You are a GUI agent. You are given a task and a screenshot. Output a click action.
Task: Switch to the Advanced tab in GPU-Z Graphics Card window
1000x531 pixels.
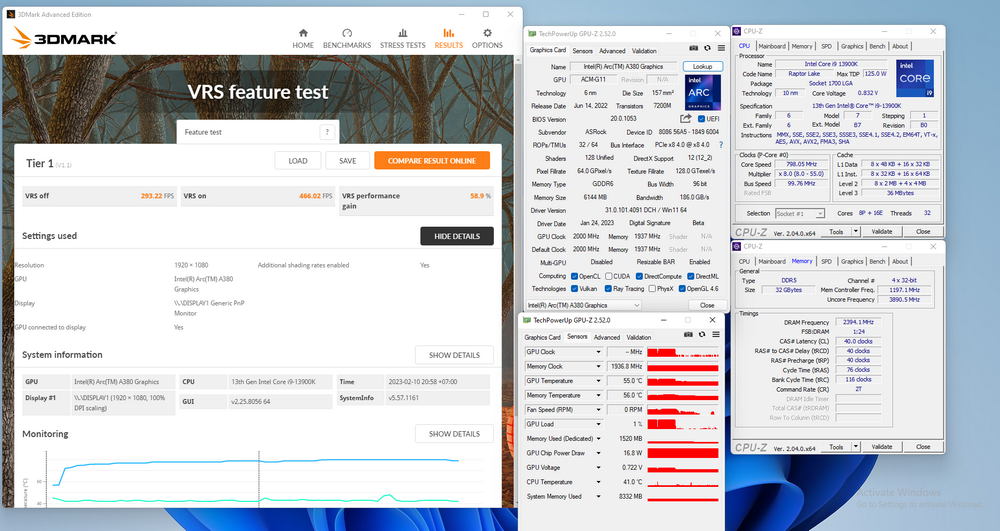point(612,51)
